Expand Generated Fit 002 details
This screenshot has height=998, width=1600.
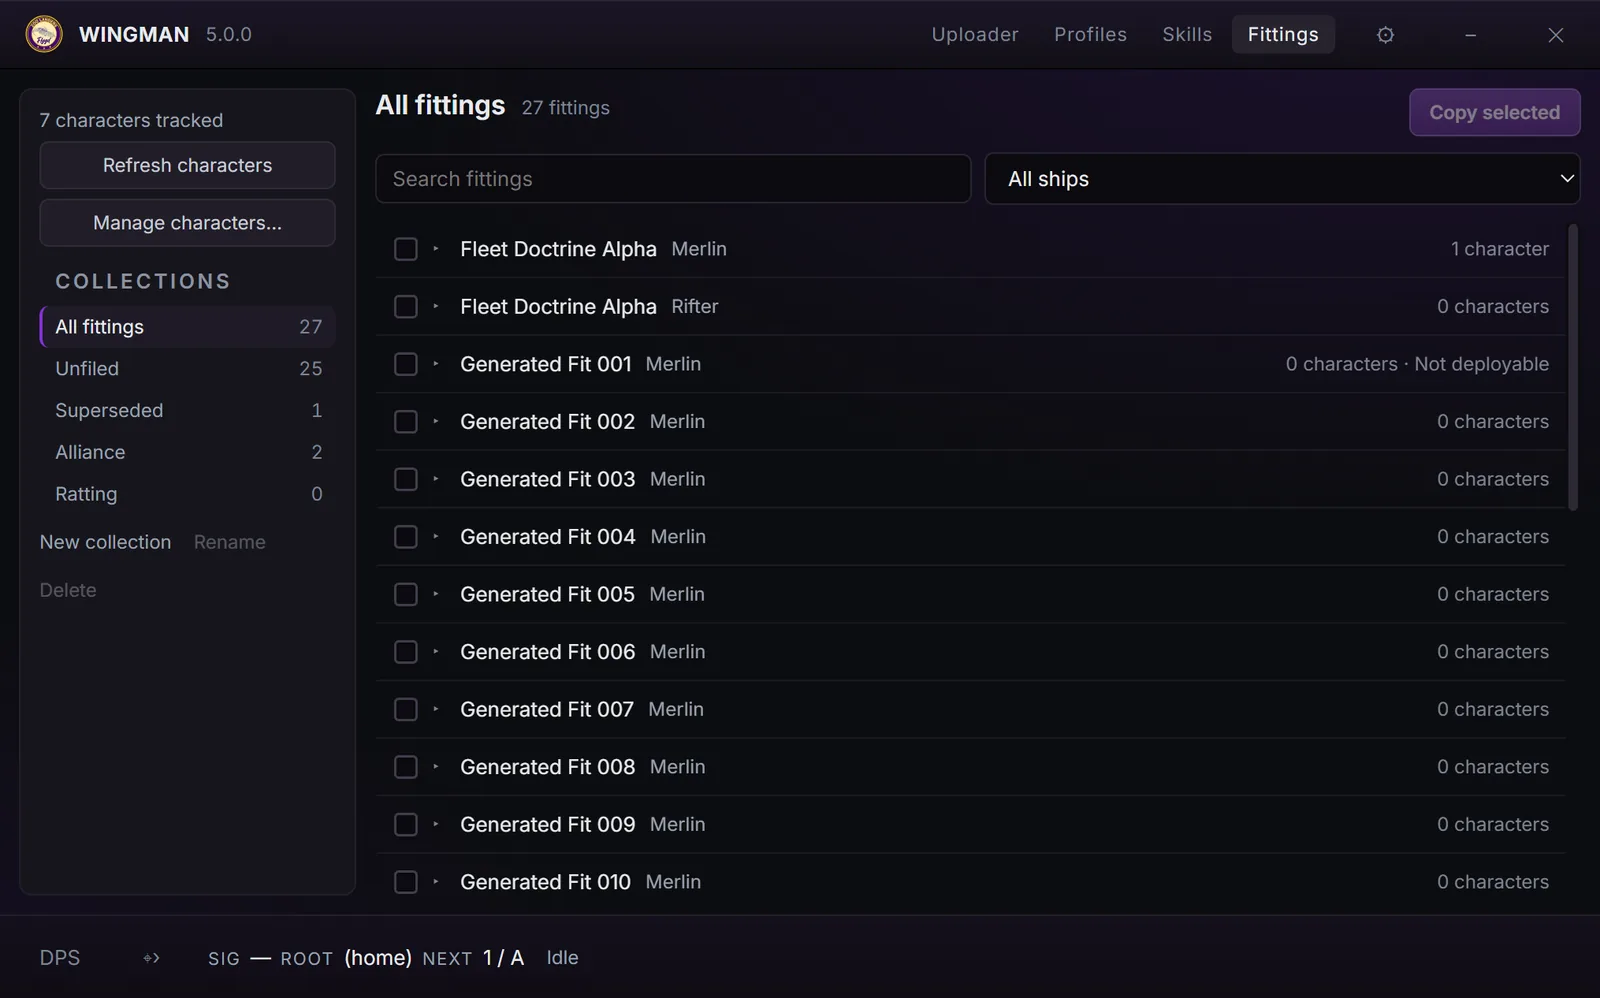pyautogui.click(x=436, y=422)
